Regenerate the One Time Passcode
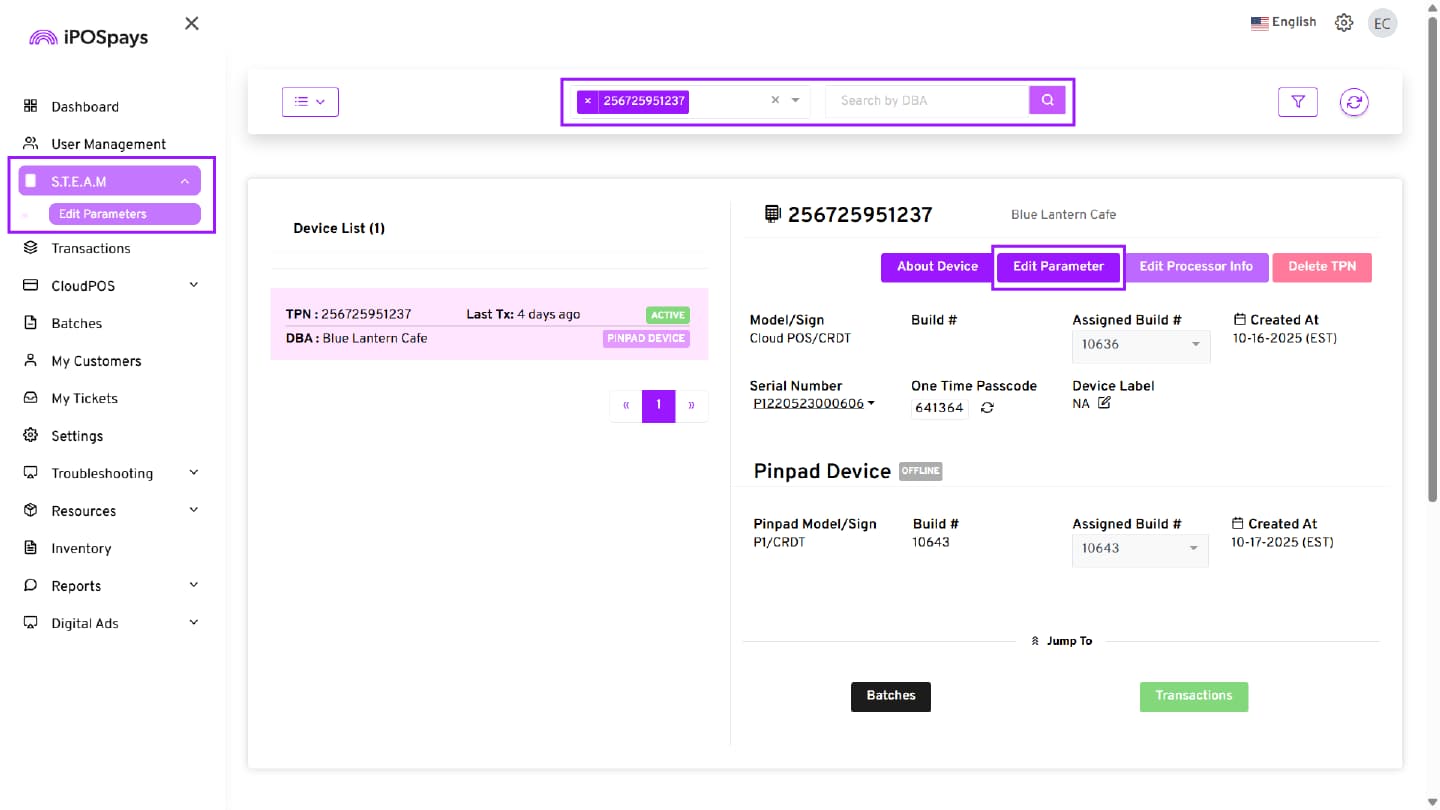 [987, 408]
